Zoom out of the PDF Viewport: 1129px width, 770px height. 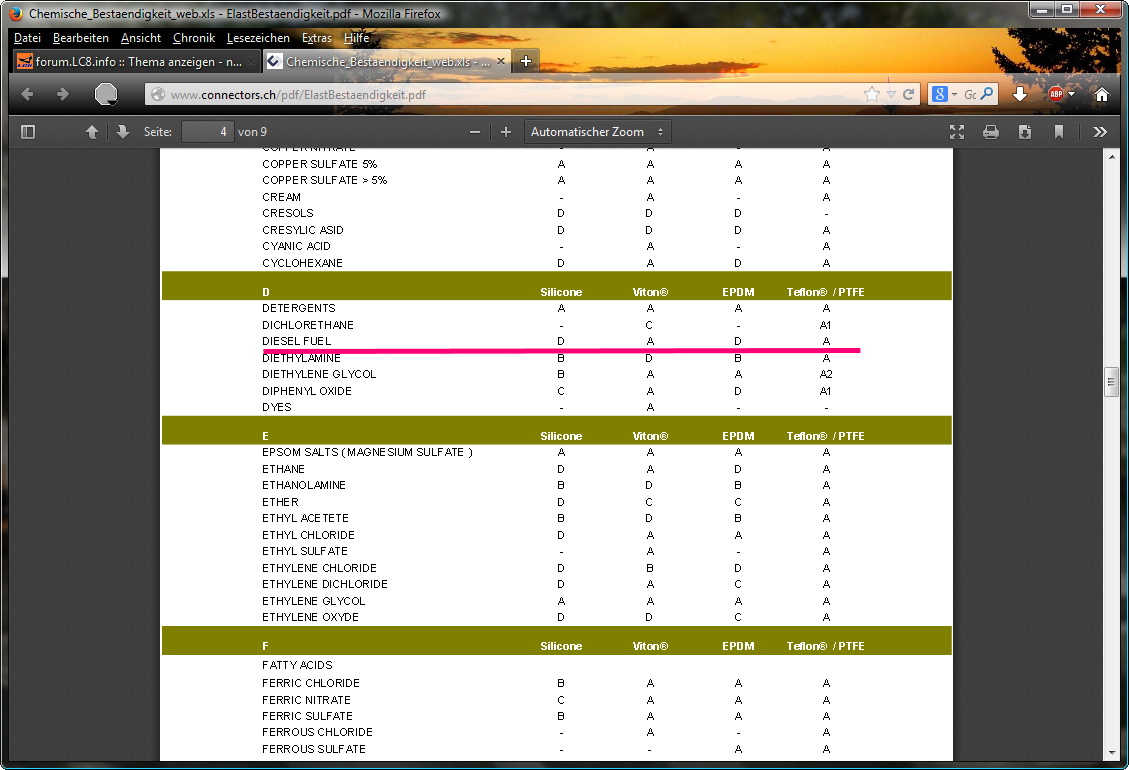click(475, 132)
